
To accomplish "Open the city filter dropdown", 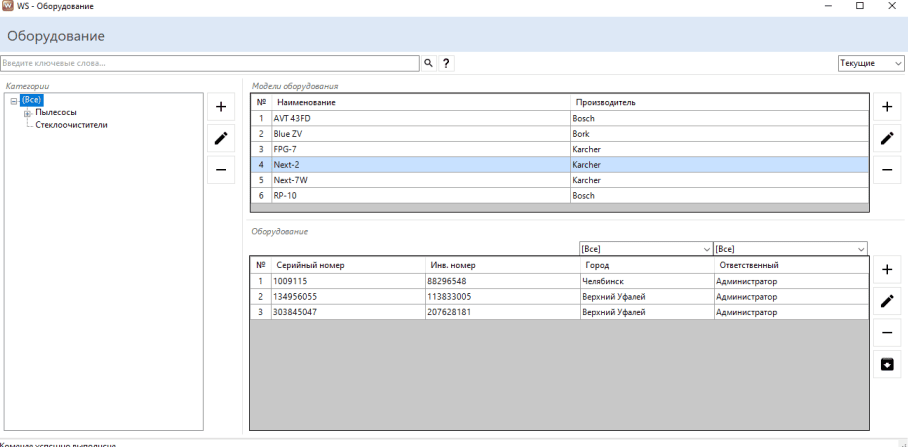I will tap(645, 248).
